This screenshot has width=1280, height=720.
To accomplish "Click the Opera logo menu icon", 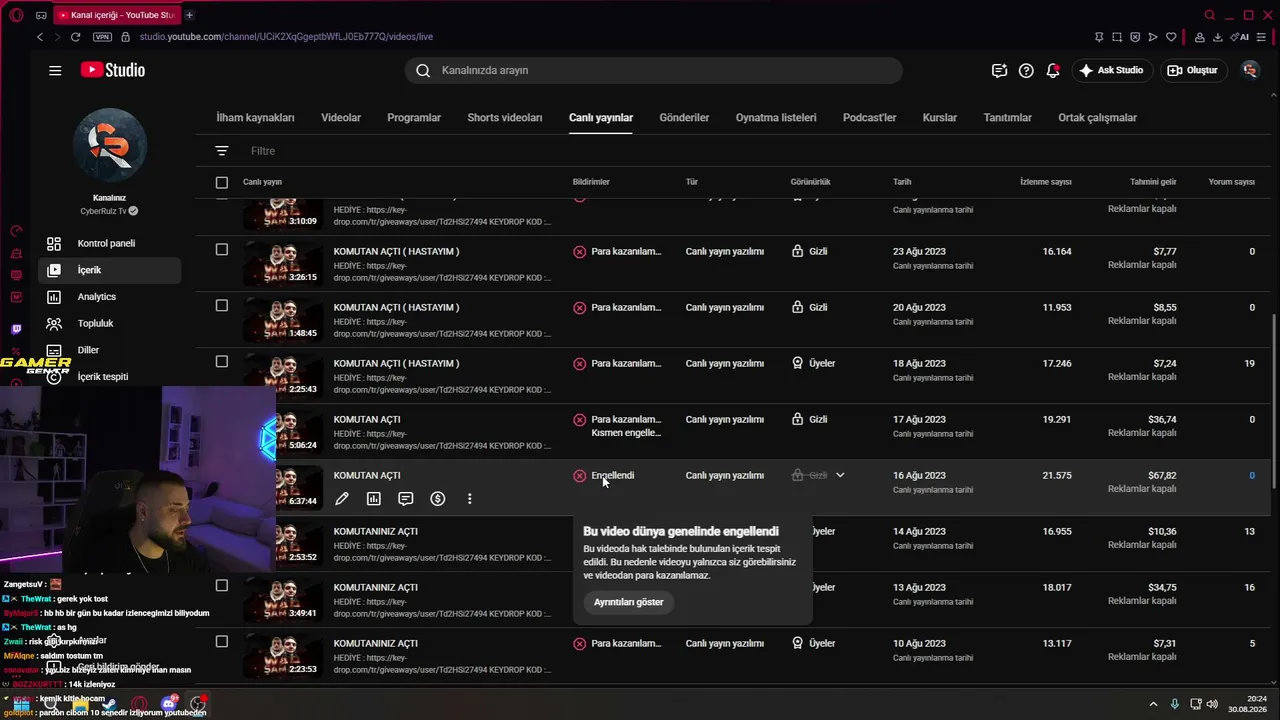I will coord(16,15).
